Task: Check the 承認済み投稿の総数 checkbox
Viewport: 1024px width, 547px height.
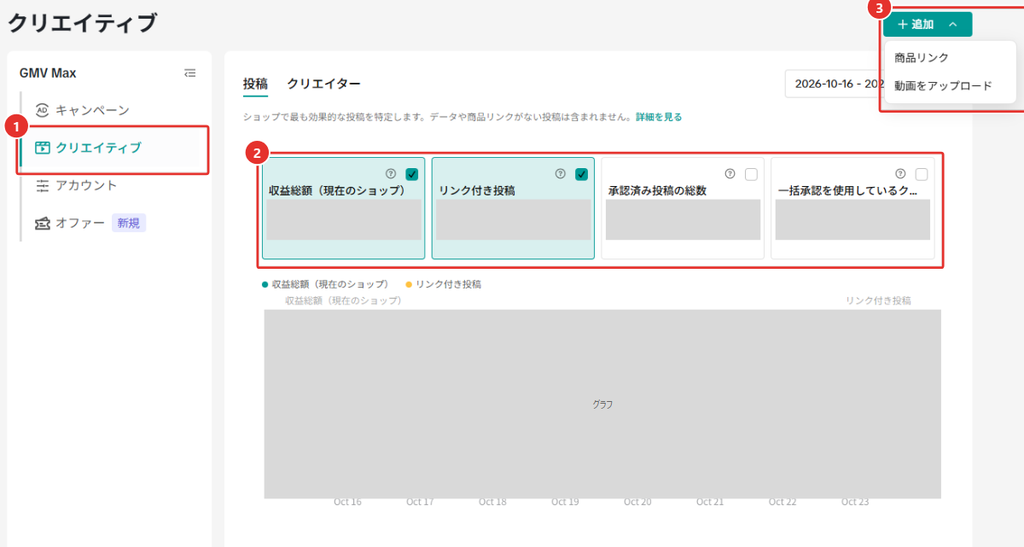Action: [751, 174]
